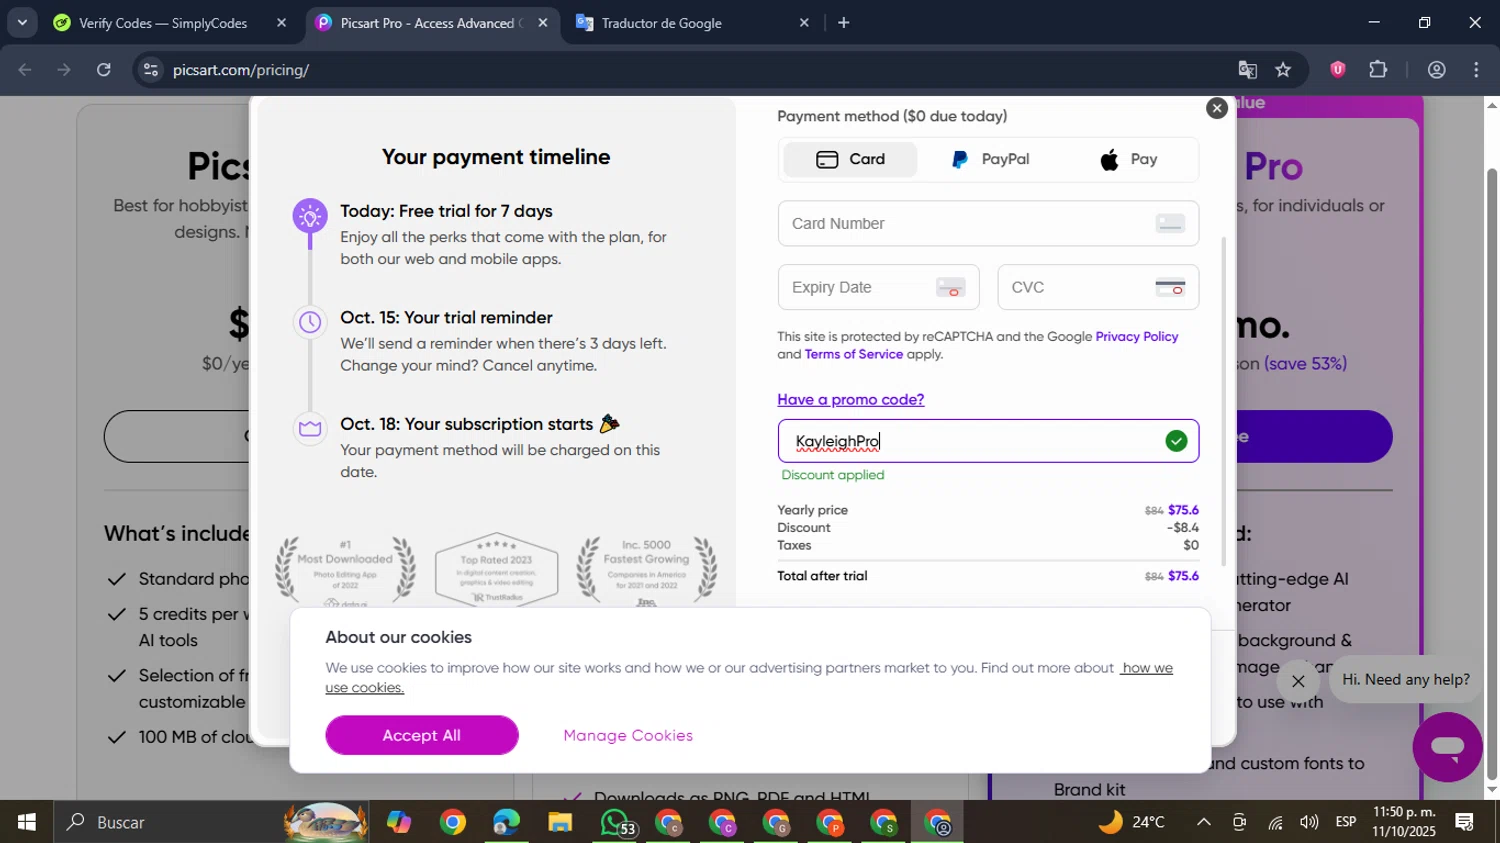This screenshot has width=1500, height=843.
Task: Dismiss the 'Need any help?' chat bubble
Action: coord(1297,681)
